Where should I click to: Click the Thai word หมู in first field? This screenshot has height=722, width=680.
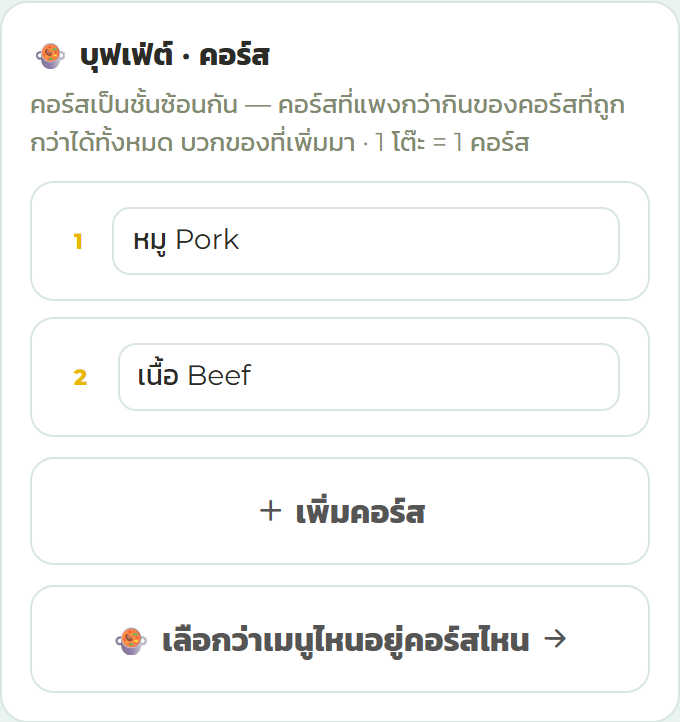pyautogui.click(x=150, y=241)
